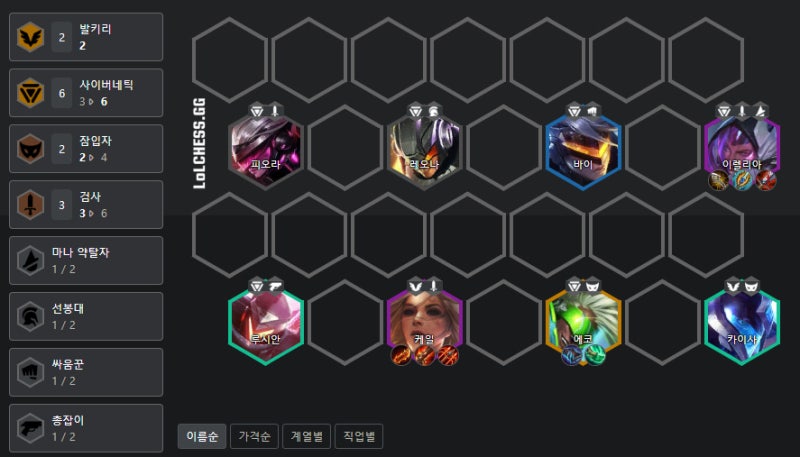Click the 발키리 synergy icon

click(30, 37)
